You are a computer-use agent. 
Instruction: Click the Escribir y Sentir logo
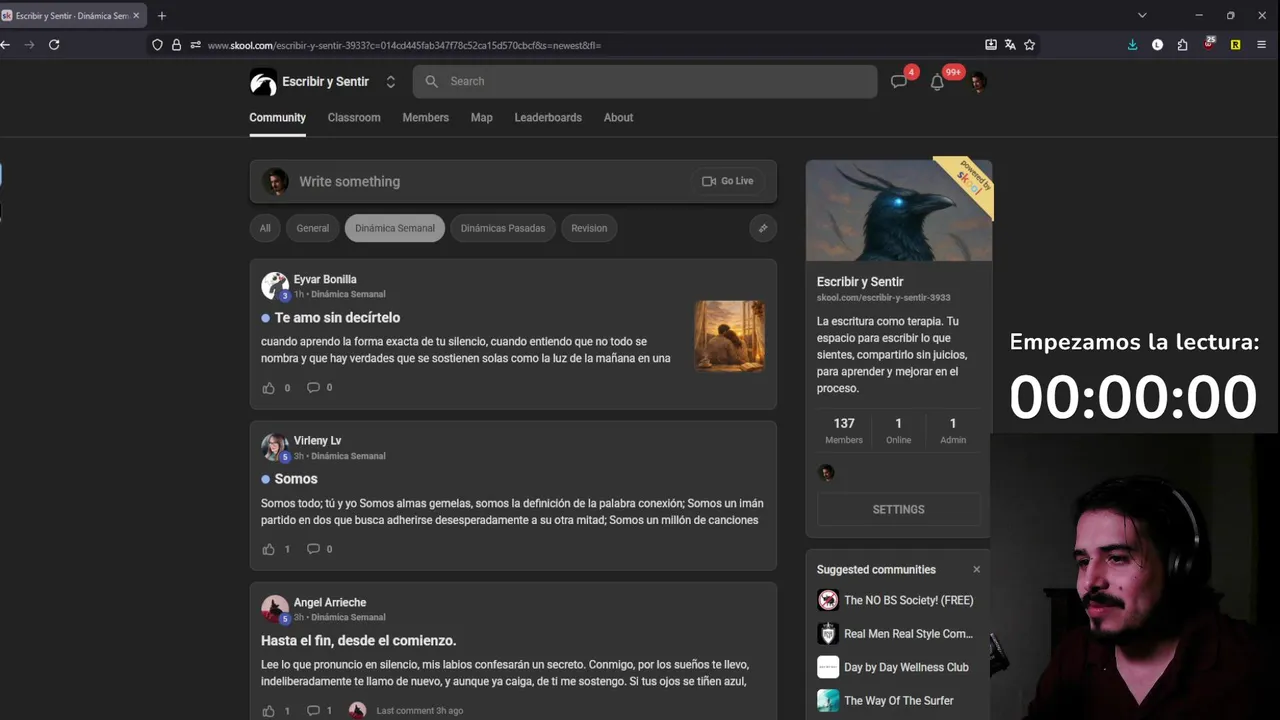click(x=263, y=82)
